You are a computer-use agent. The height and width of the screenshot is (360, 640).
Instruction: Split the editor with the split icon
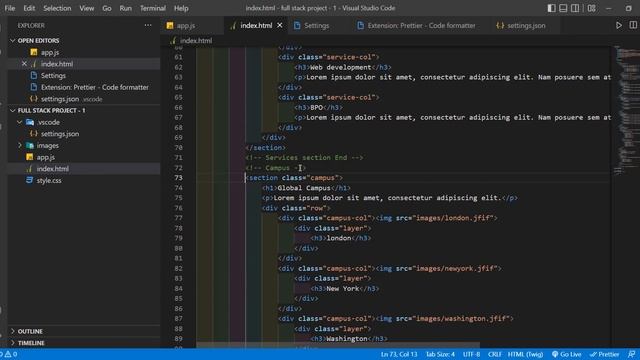click(x=633, y=25)
